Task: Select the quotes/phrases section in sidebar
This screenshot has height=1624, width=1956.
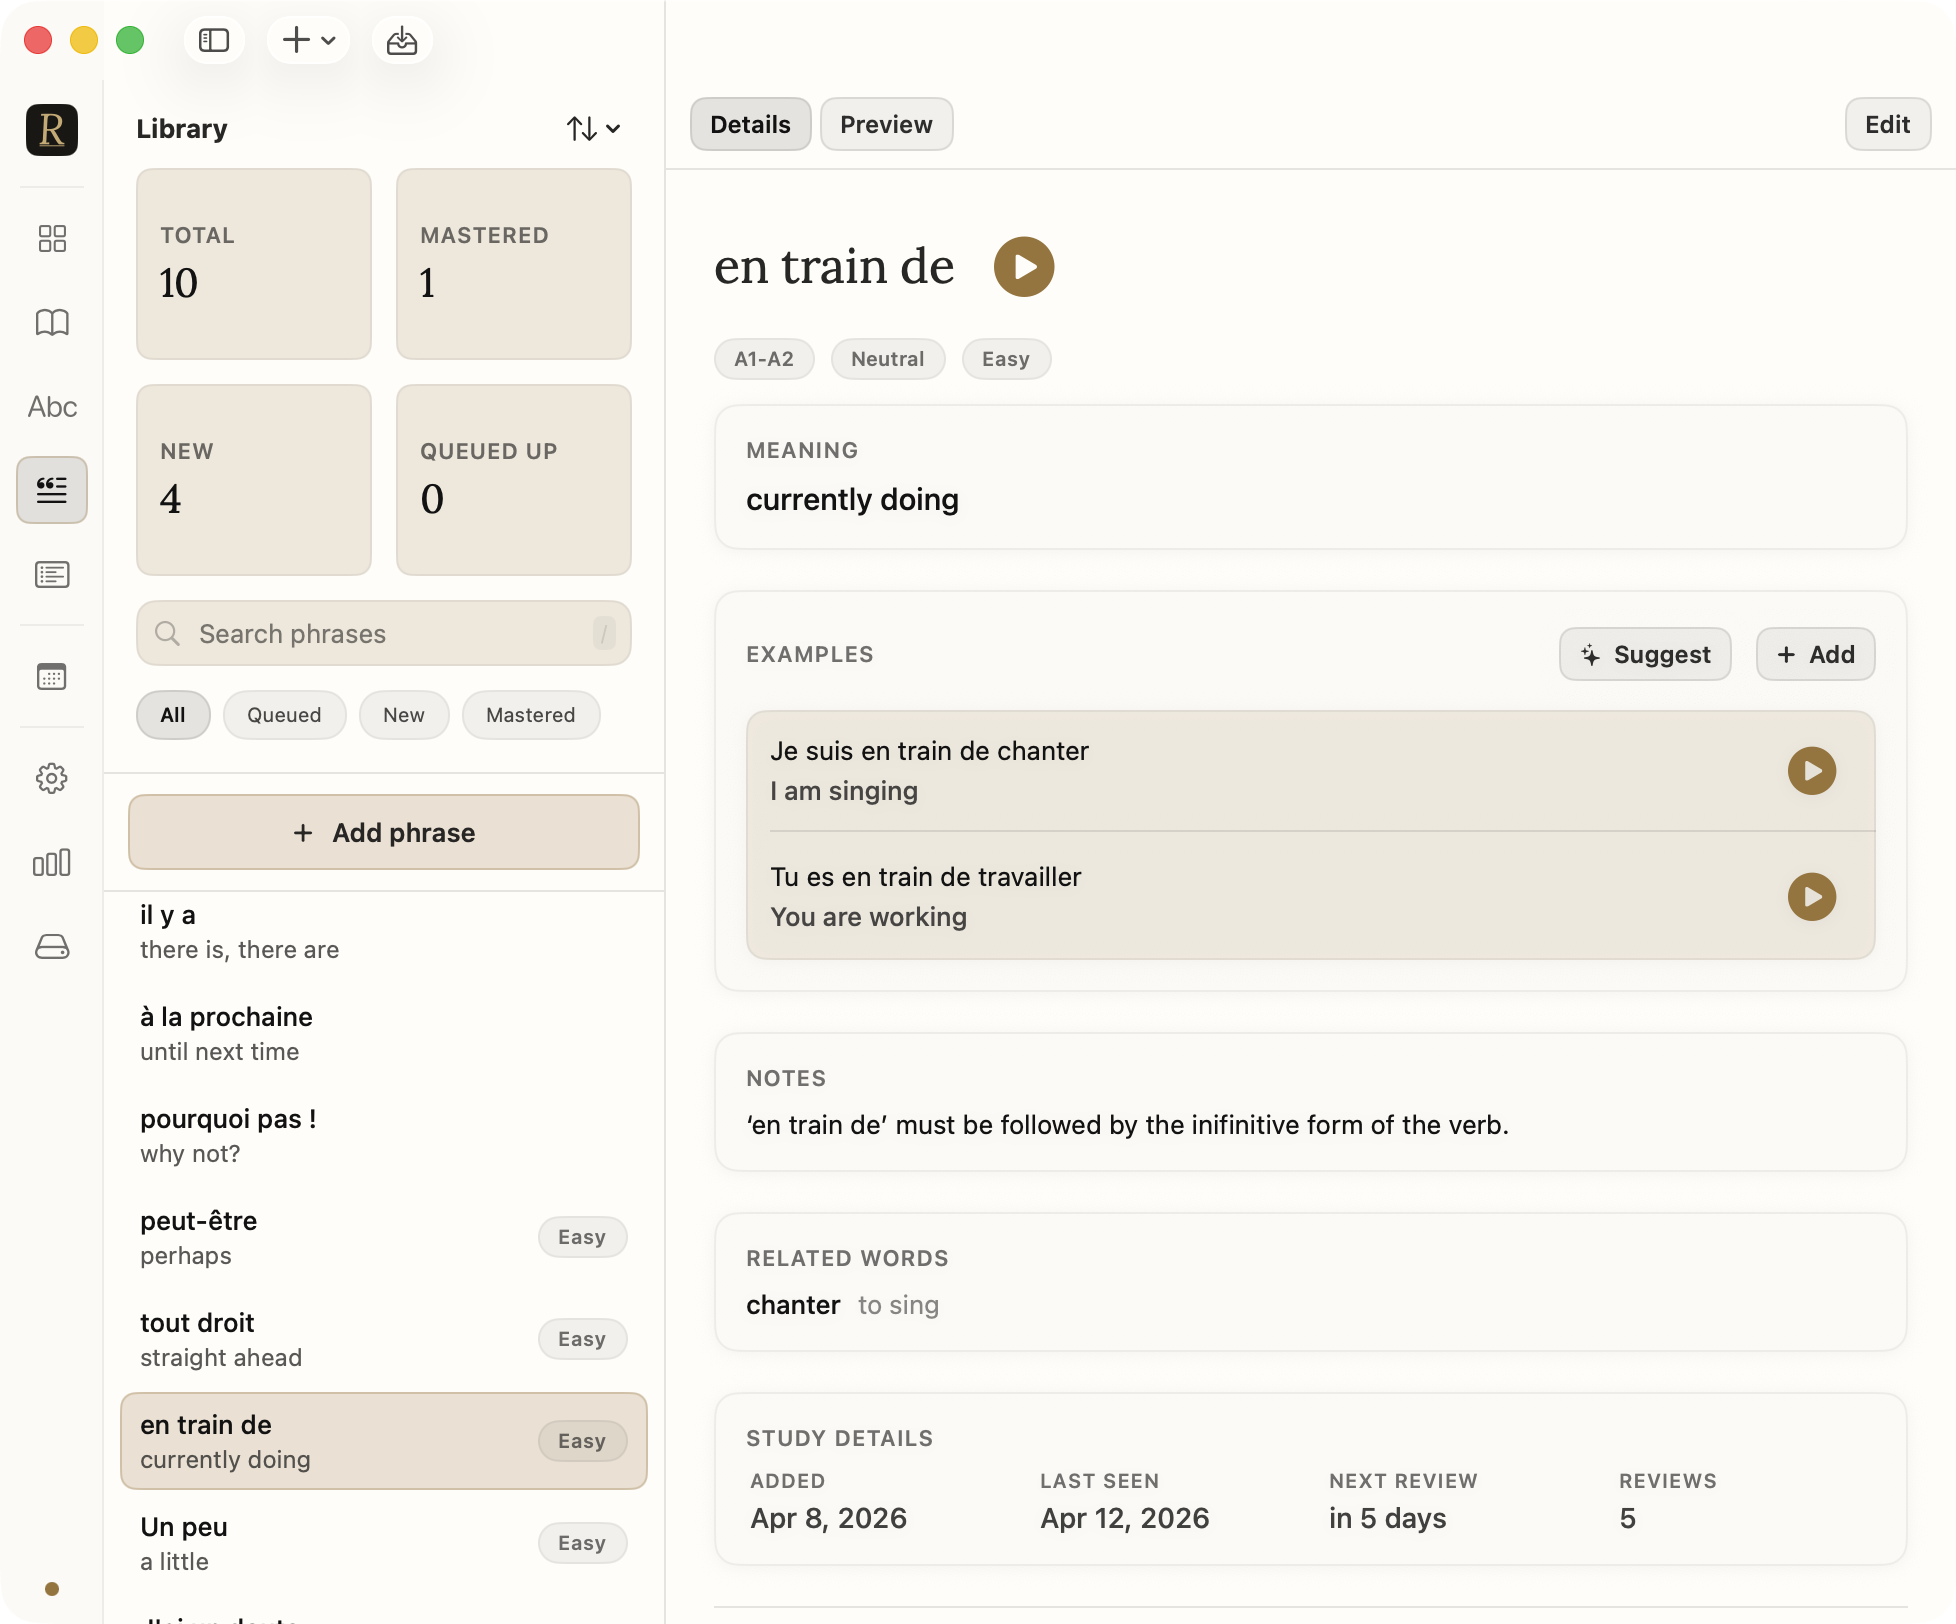Action: (x=52, y=490)
